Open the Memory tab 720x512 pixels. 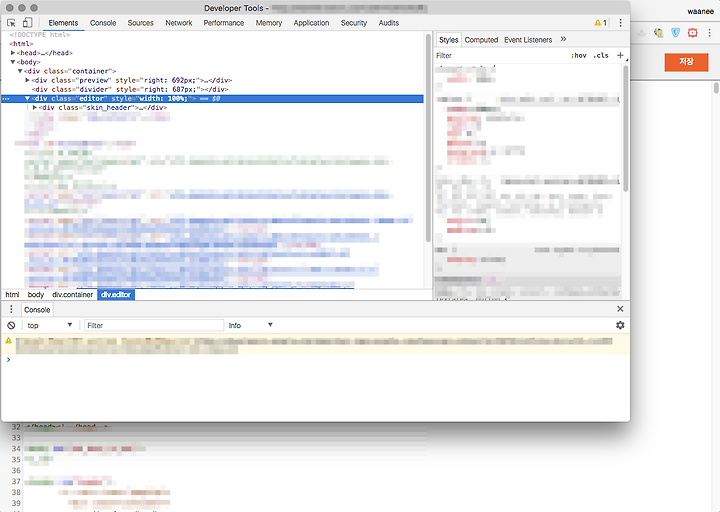(269, 23)
